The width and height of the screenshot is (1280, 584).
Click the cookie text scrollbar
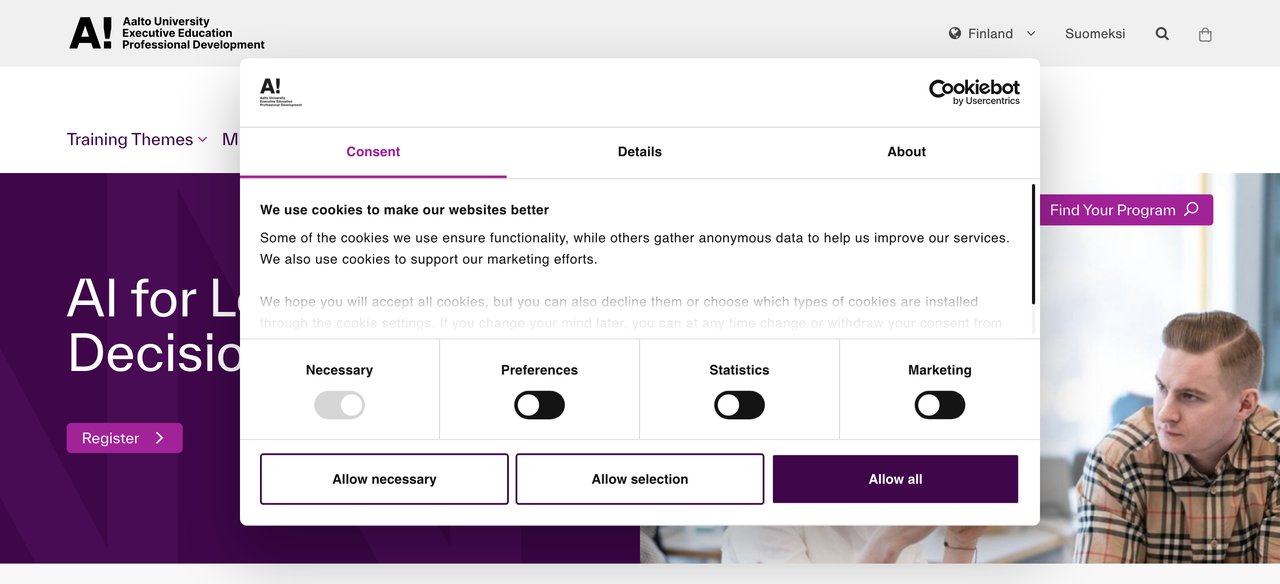click(1033, 245)
